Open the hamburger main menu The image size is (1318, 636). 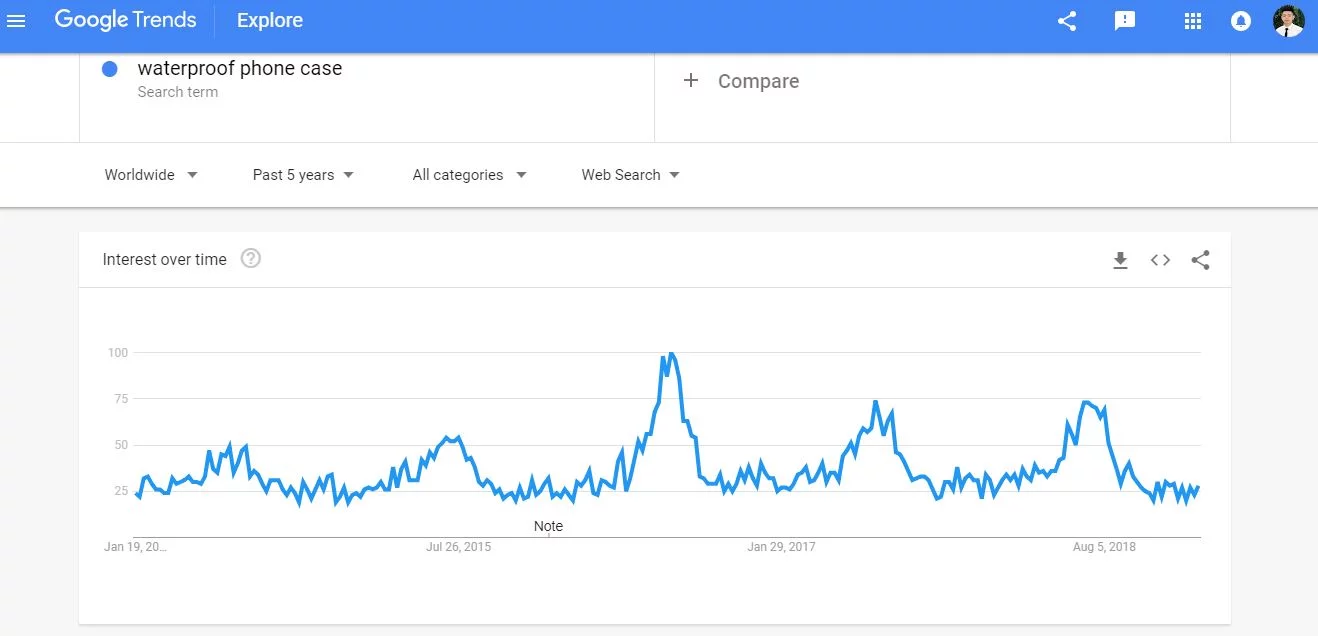pyautogui.click(x=16, y=21)
